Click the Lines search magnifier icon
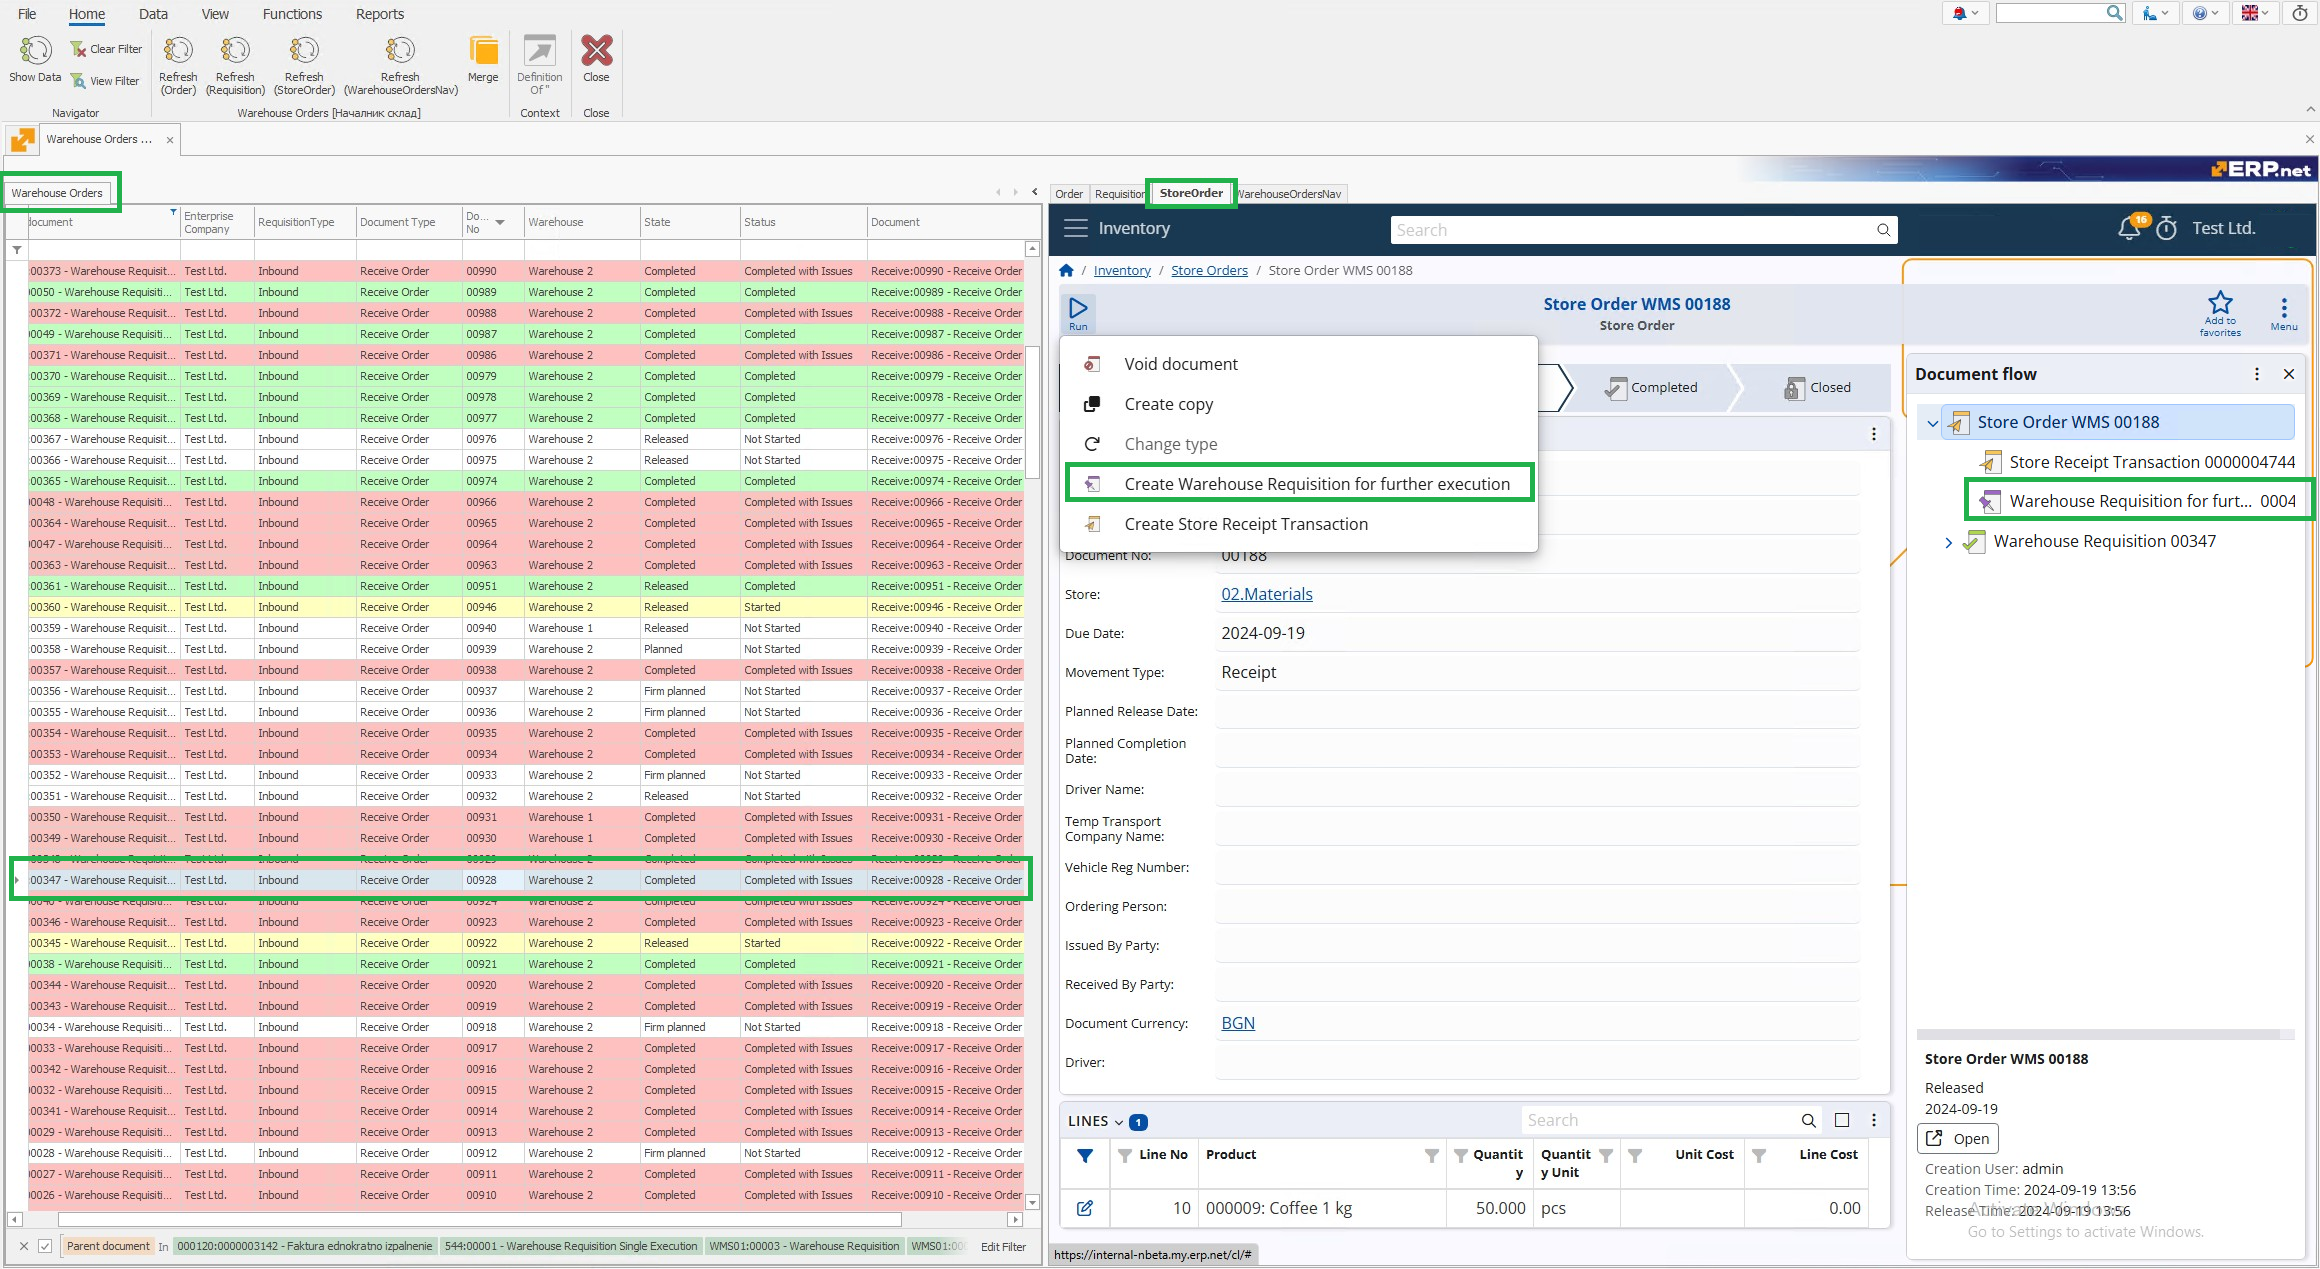2320x1269 pixels. 1808,1121
